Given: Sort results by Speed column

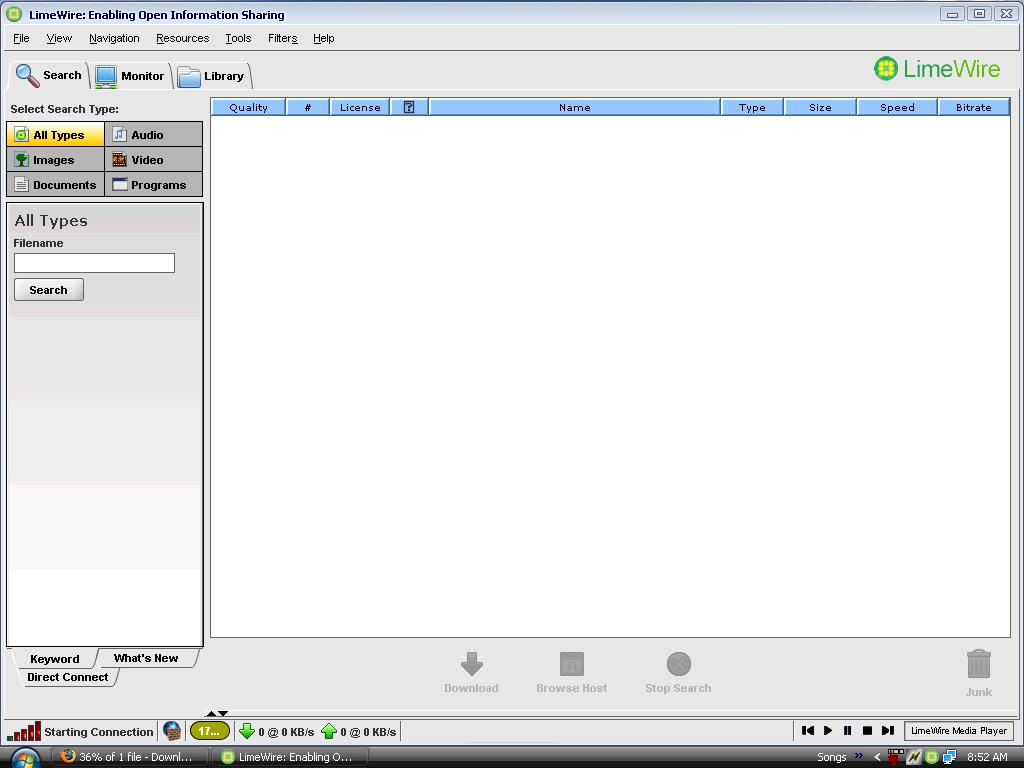Looking at the screenshot, I should (x=897, y=107).
